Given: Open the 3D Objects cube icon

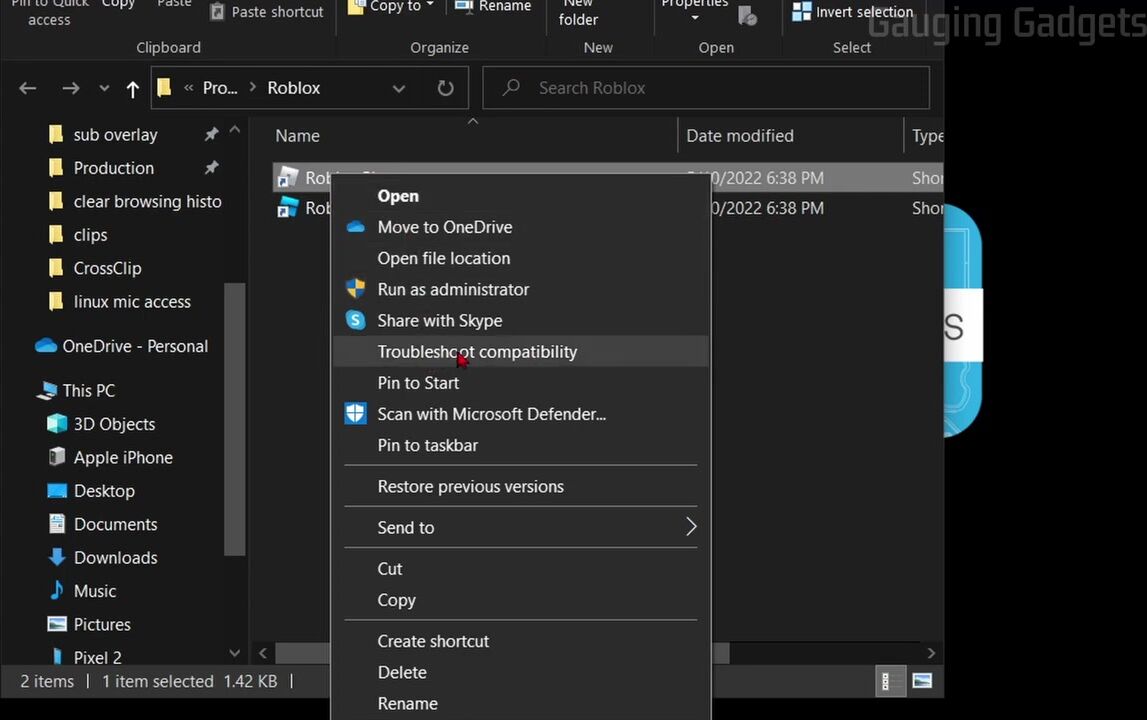Looking at the screenshot, I should pos(56,424).
